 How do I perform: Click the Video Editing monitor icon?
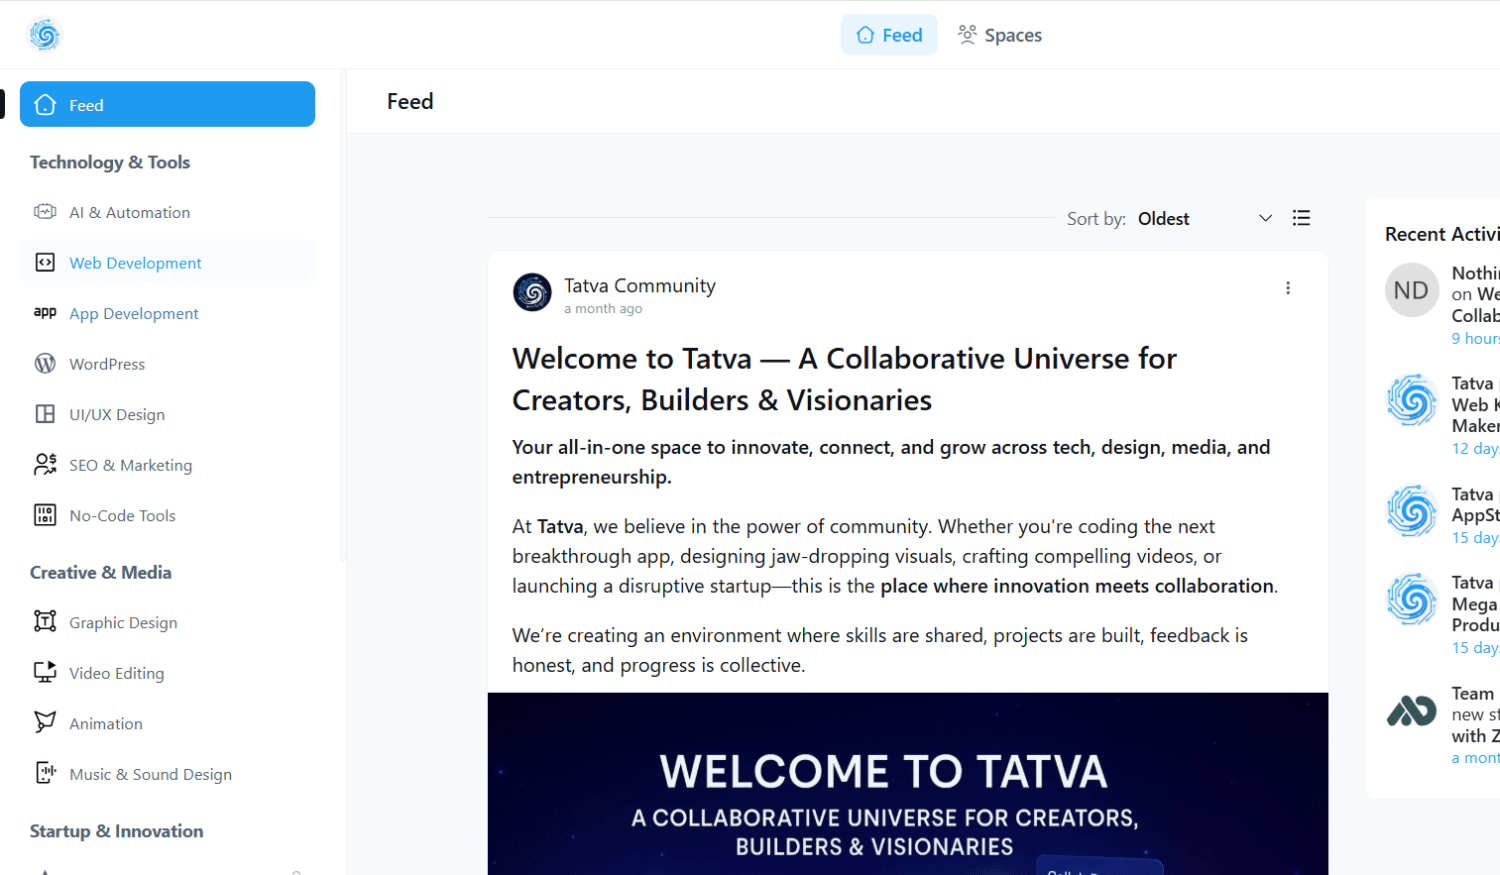pyautogui.click(x=45, y=672)
